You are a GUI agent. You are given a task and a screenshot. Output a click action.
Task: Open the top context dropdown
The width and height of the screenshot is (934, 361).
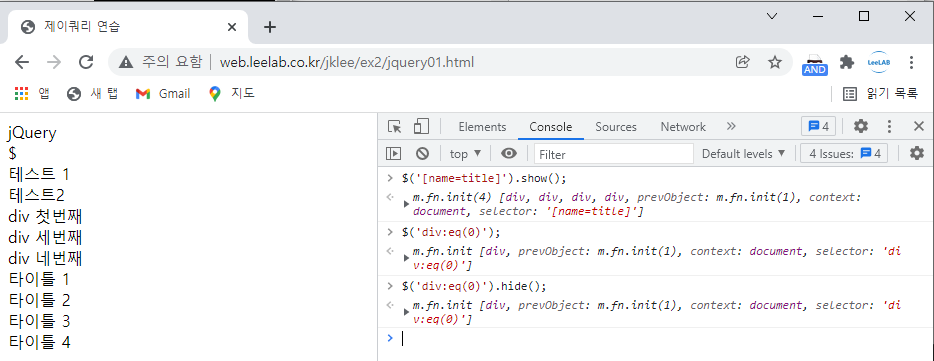465,154
